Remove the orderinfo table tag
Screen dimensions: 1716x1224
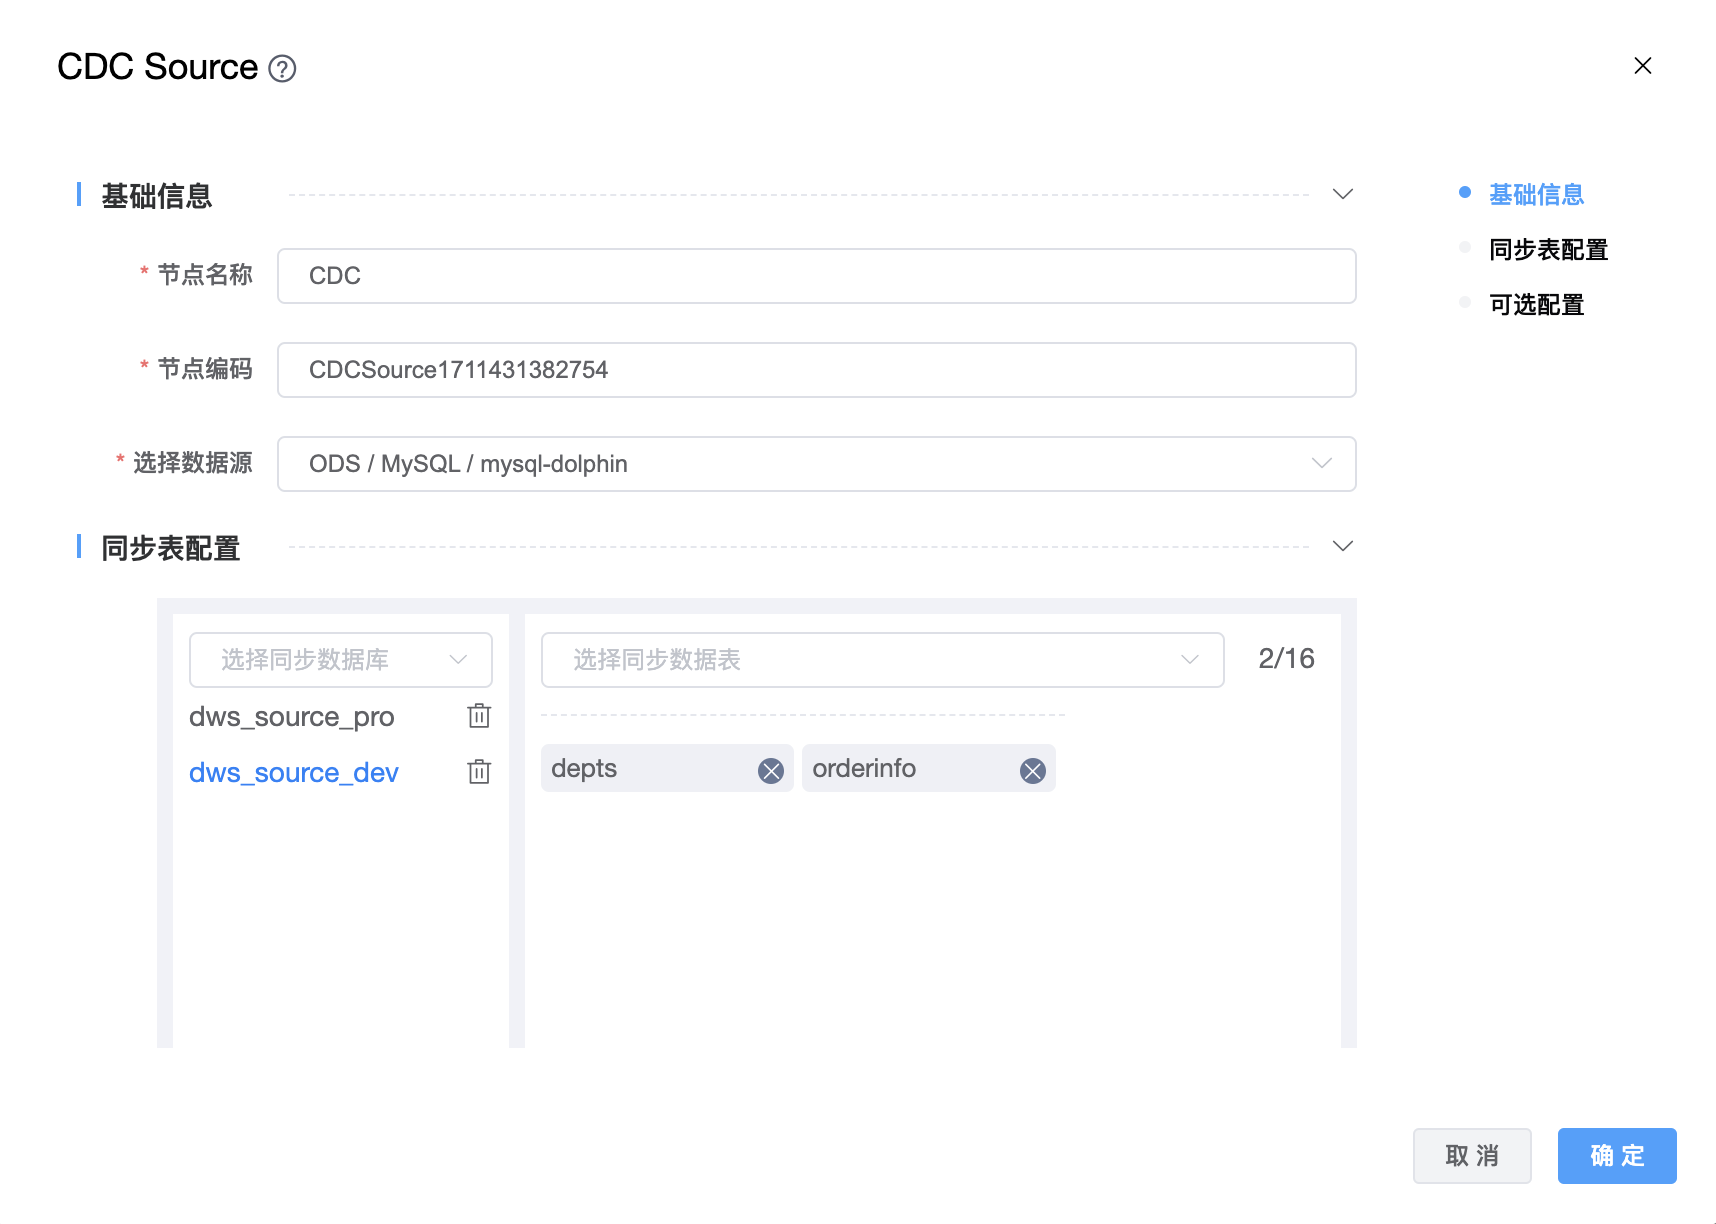(x=1032, y=770)
